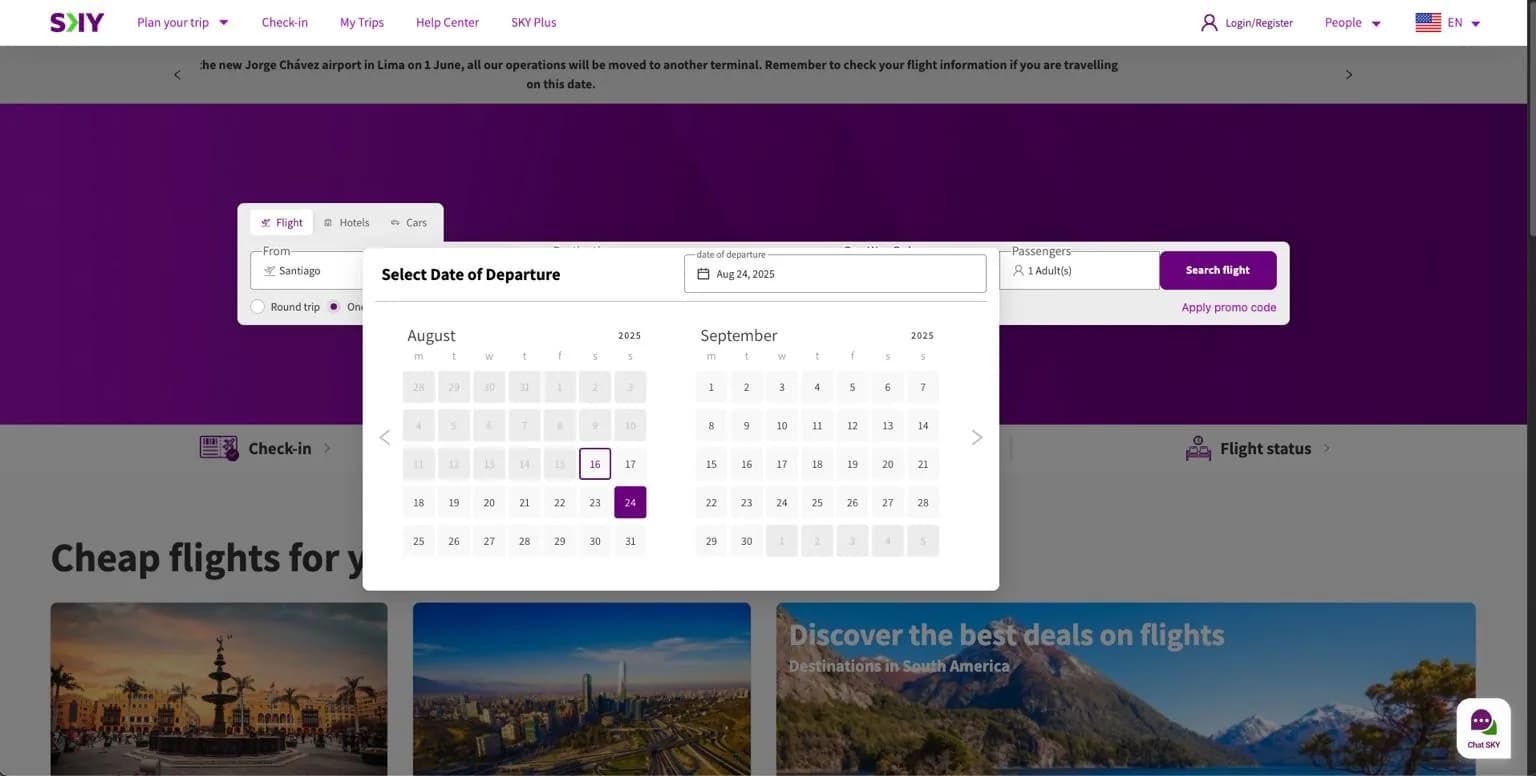Click the page vertical scrollbar
This screenshot has height=776, width=1536.
1531,120
